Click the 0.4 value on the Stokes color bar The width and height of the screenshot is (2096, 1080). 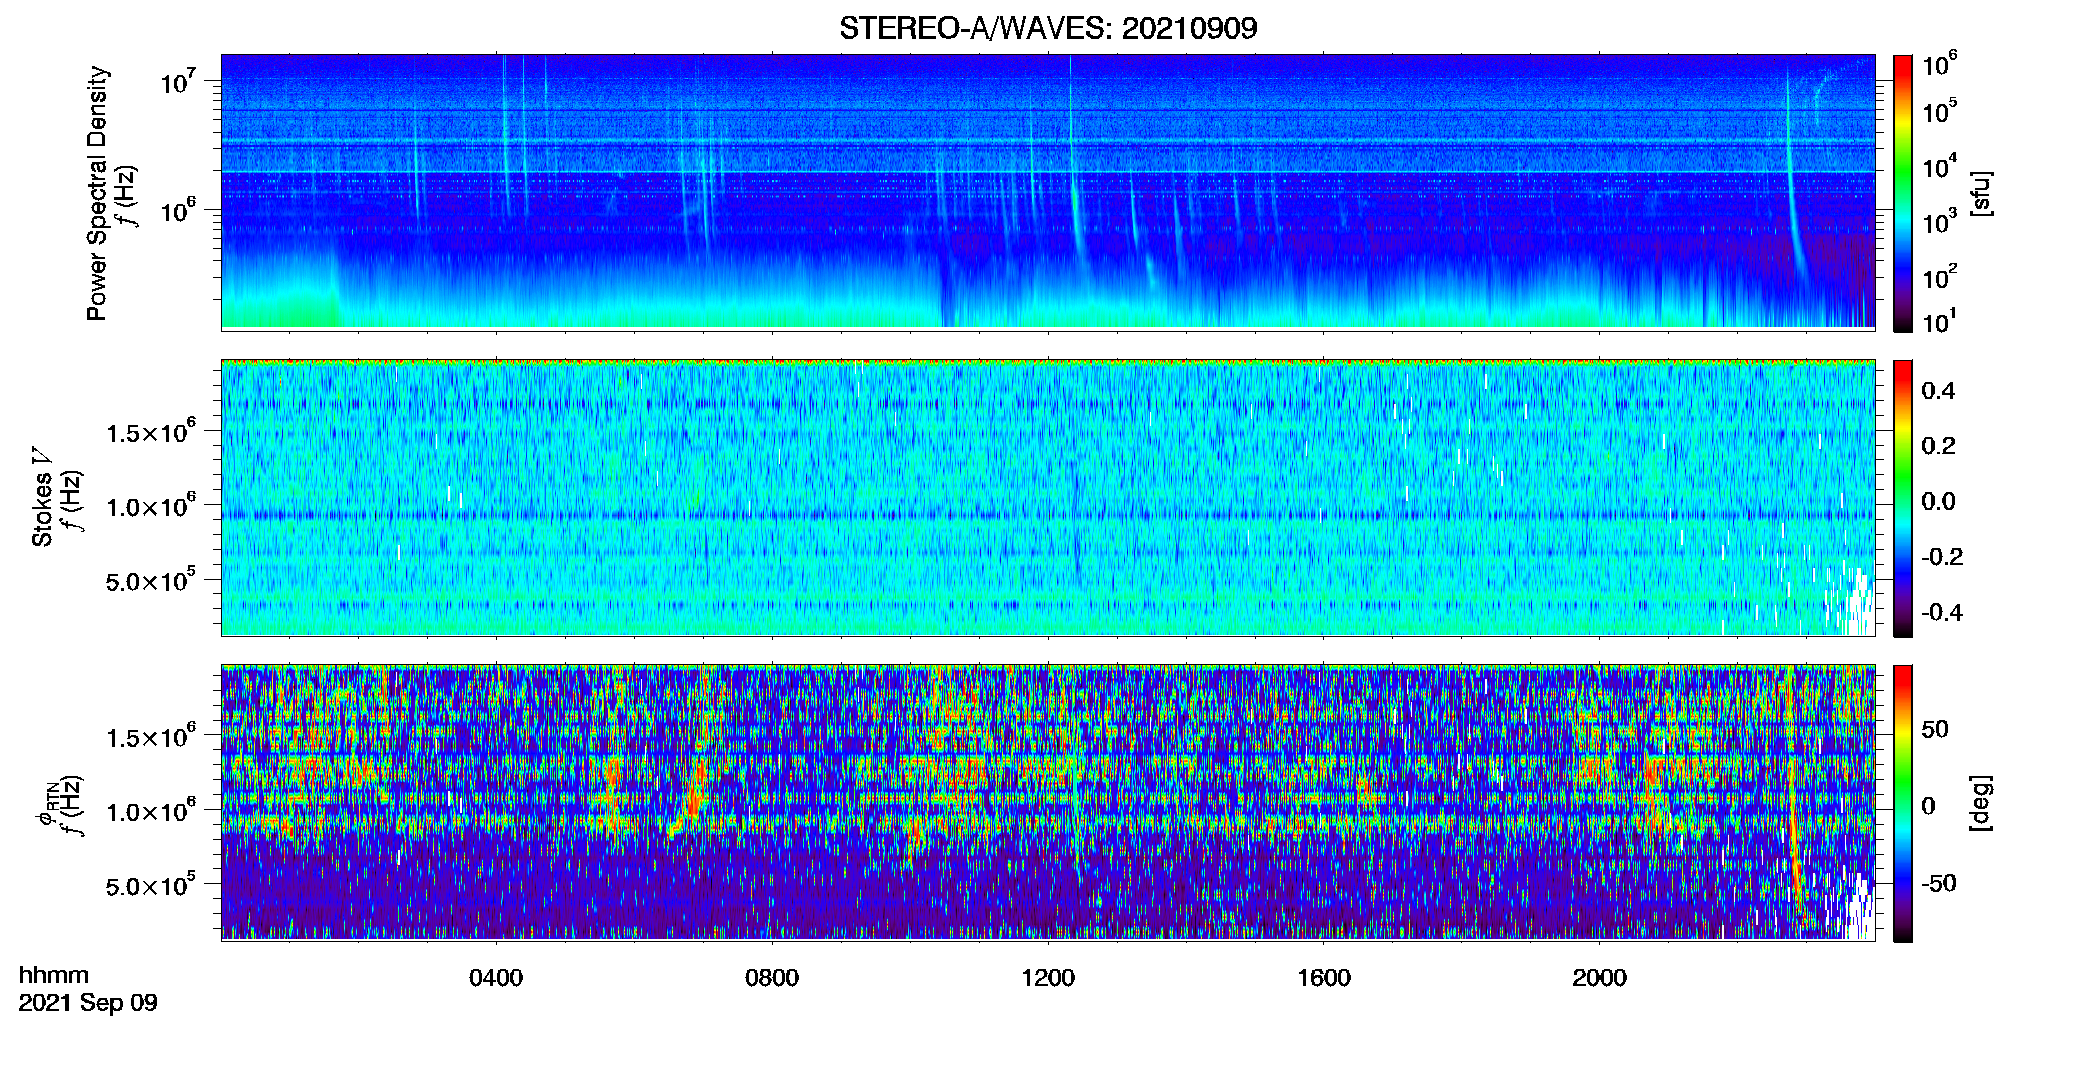pyautogui.click(x=1938, y=391)
